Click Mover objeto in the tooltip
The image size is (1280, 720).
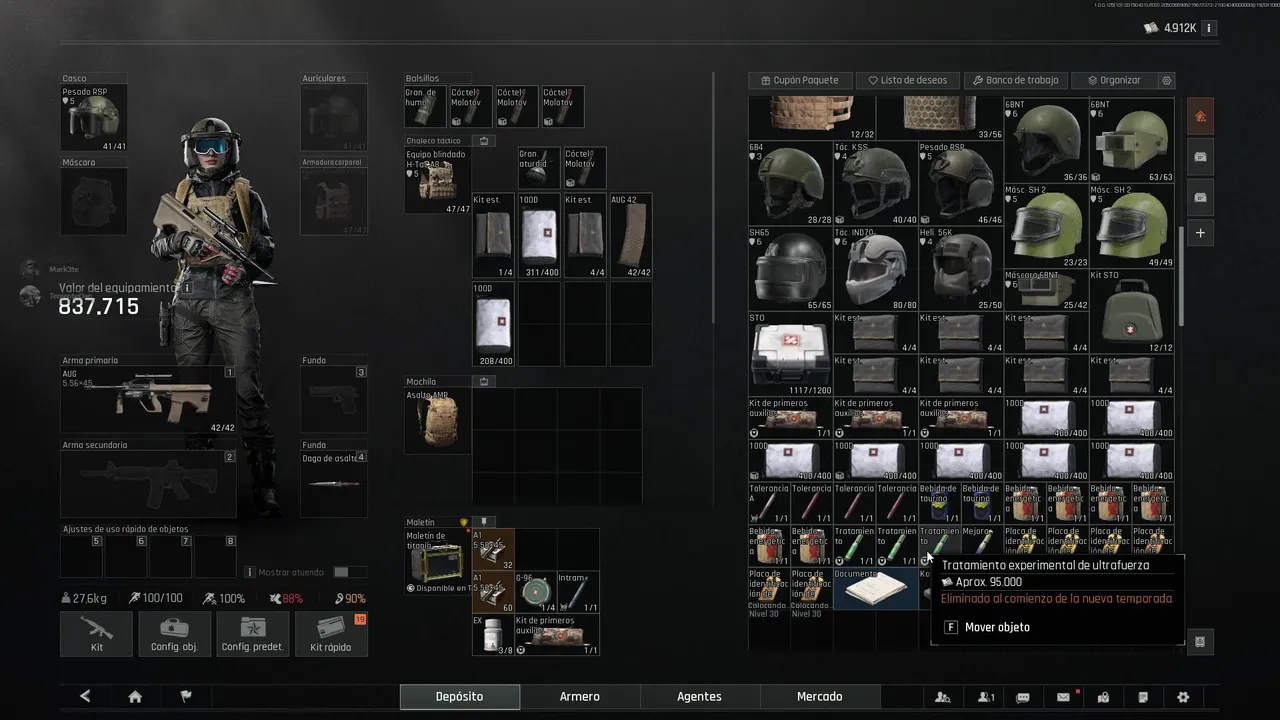pos(997,627)
